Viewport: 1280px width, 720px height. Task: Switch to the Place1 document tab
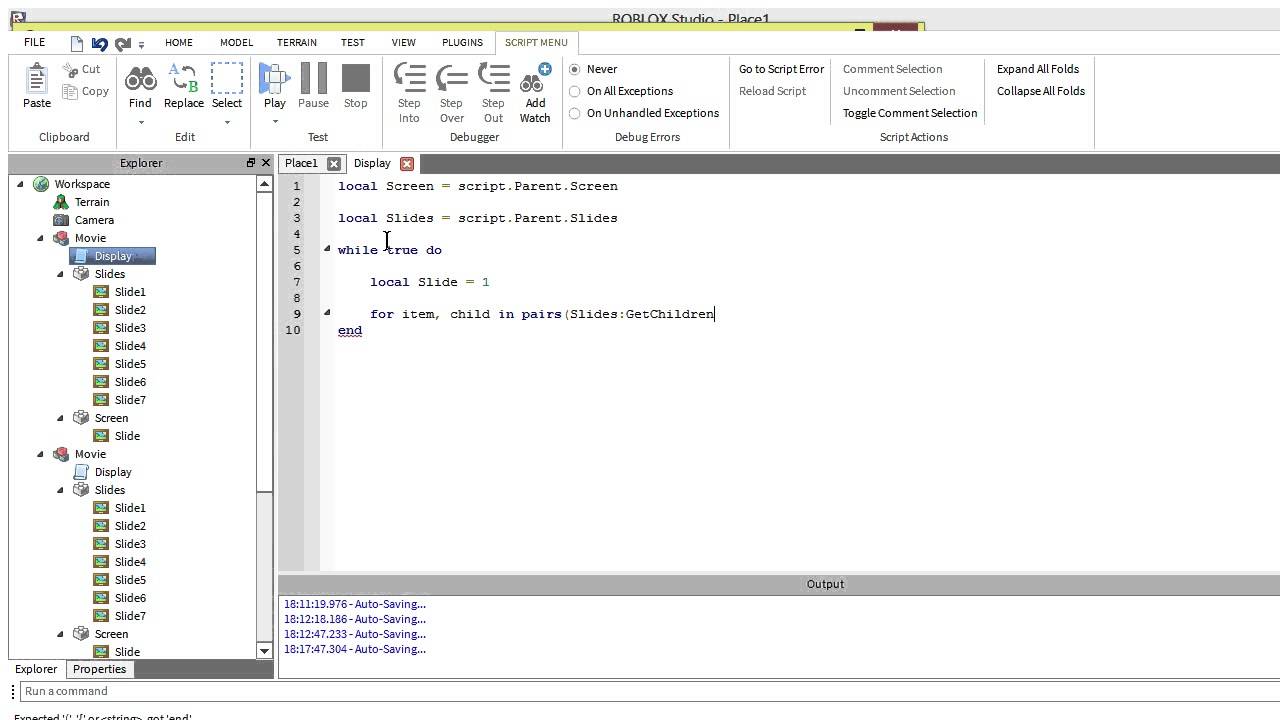coord(301,163)
